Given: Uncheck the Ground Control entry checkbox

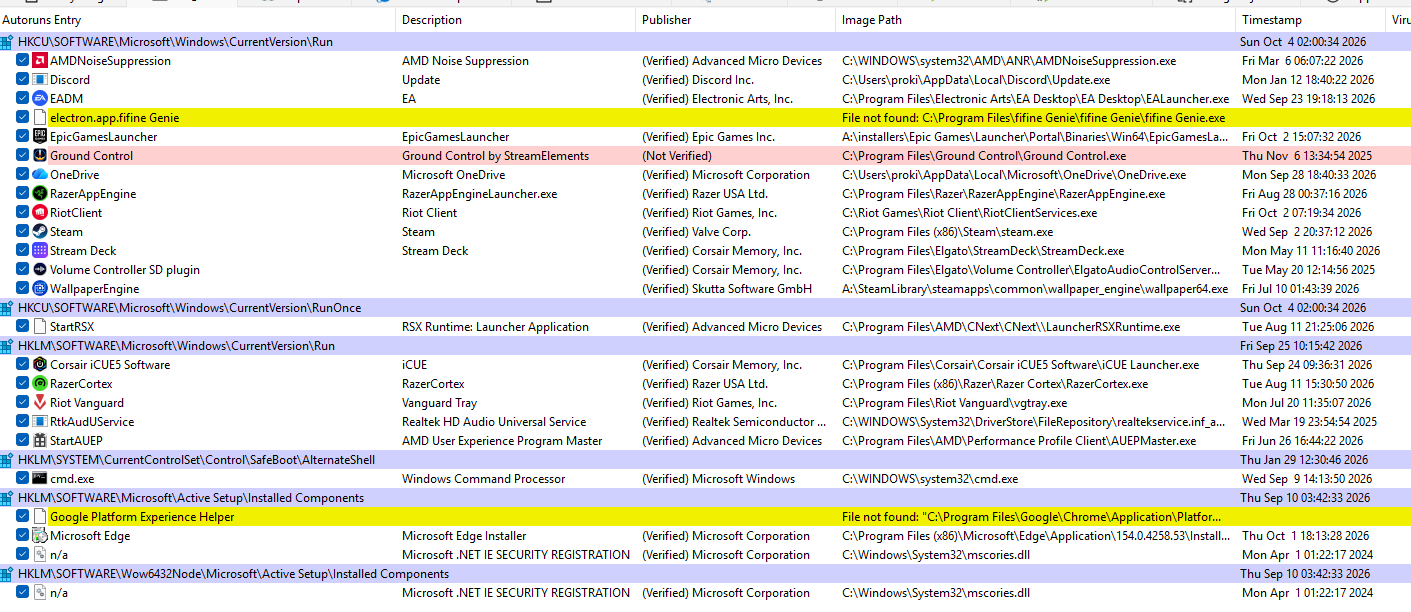Looking at the screenshot, I should (x=23, y=156).
